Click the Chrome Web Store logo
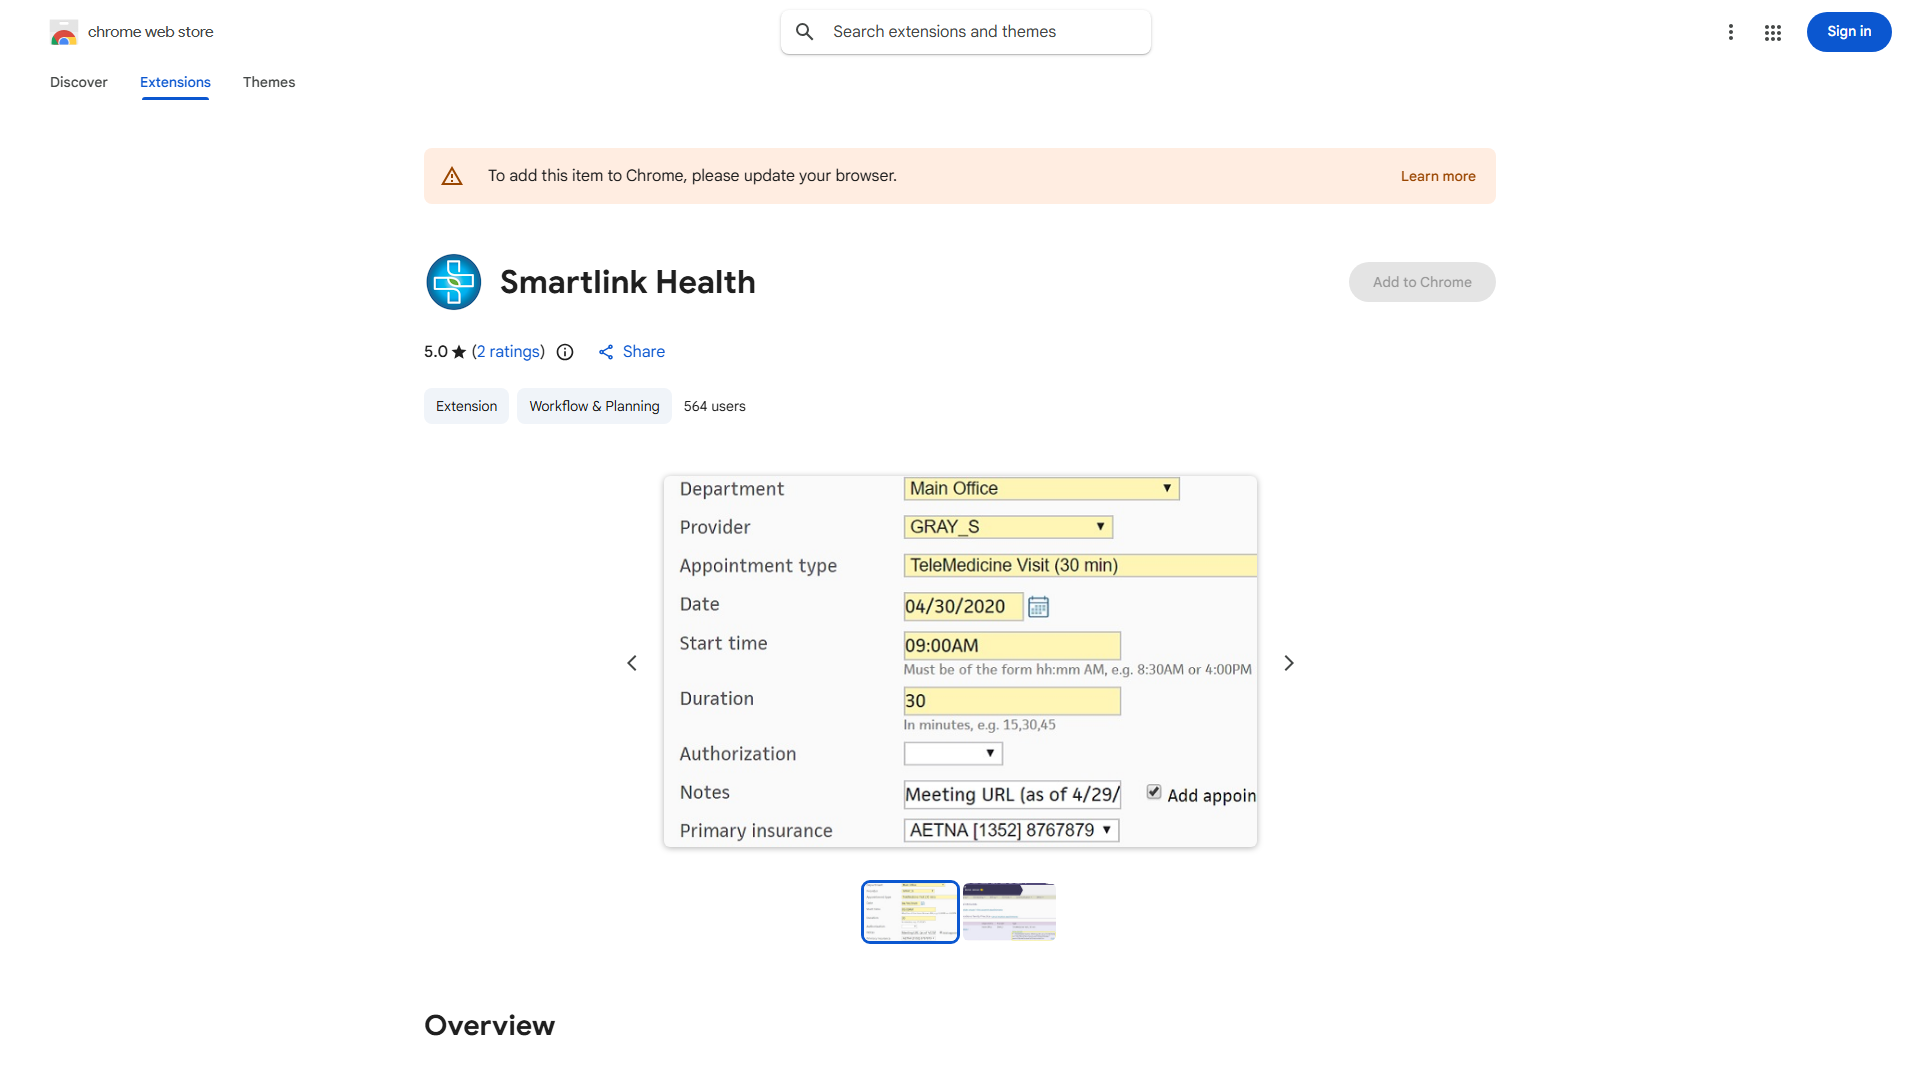Screen dimensions: 1920x1080 point(64,31)
